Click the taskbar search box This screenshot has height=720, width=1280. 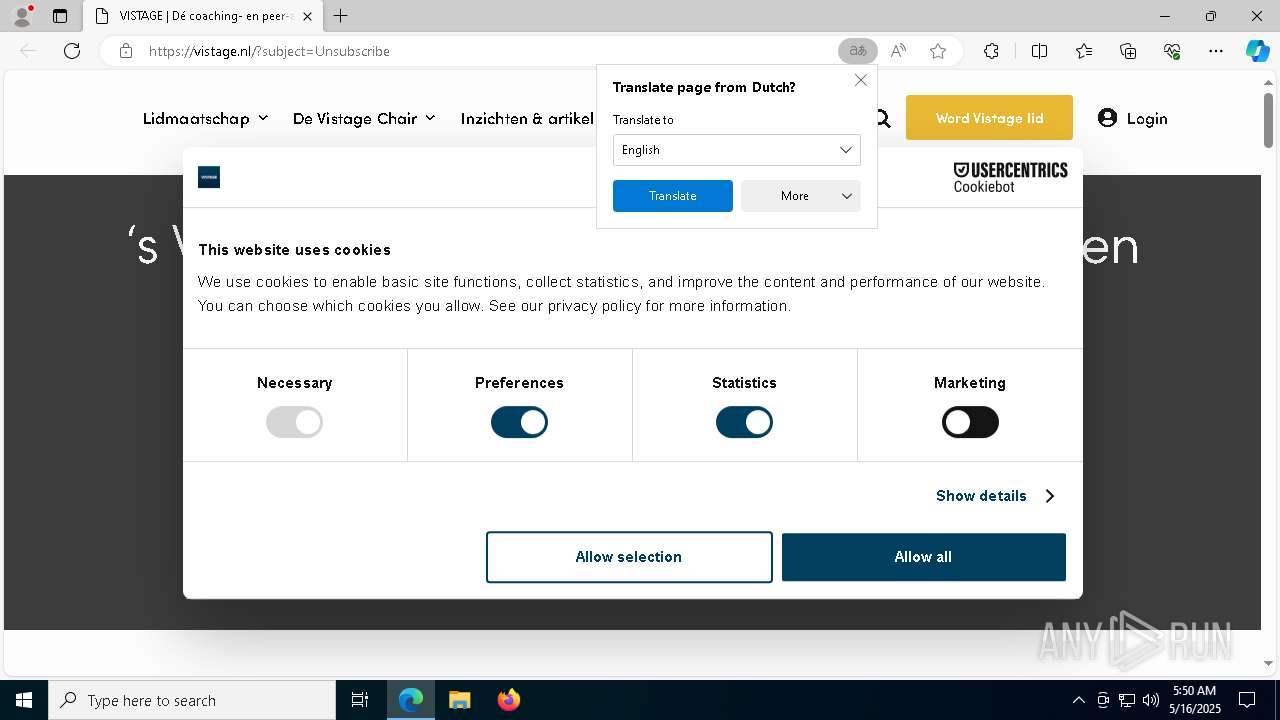192,700
